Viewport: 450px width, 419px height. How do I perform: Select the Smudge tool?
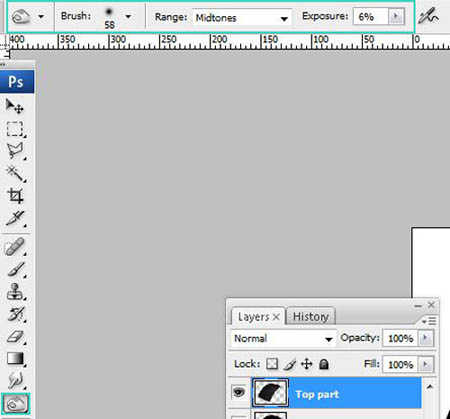point(15,381)
